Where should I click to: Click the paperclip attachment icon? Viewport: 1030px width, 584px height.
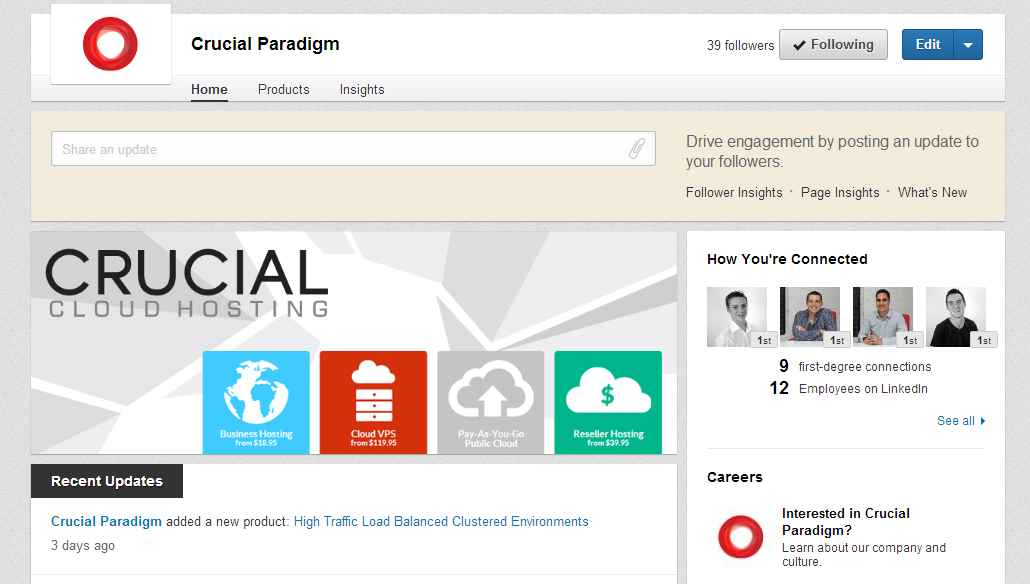tap(637, 148)
